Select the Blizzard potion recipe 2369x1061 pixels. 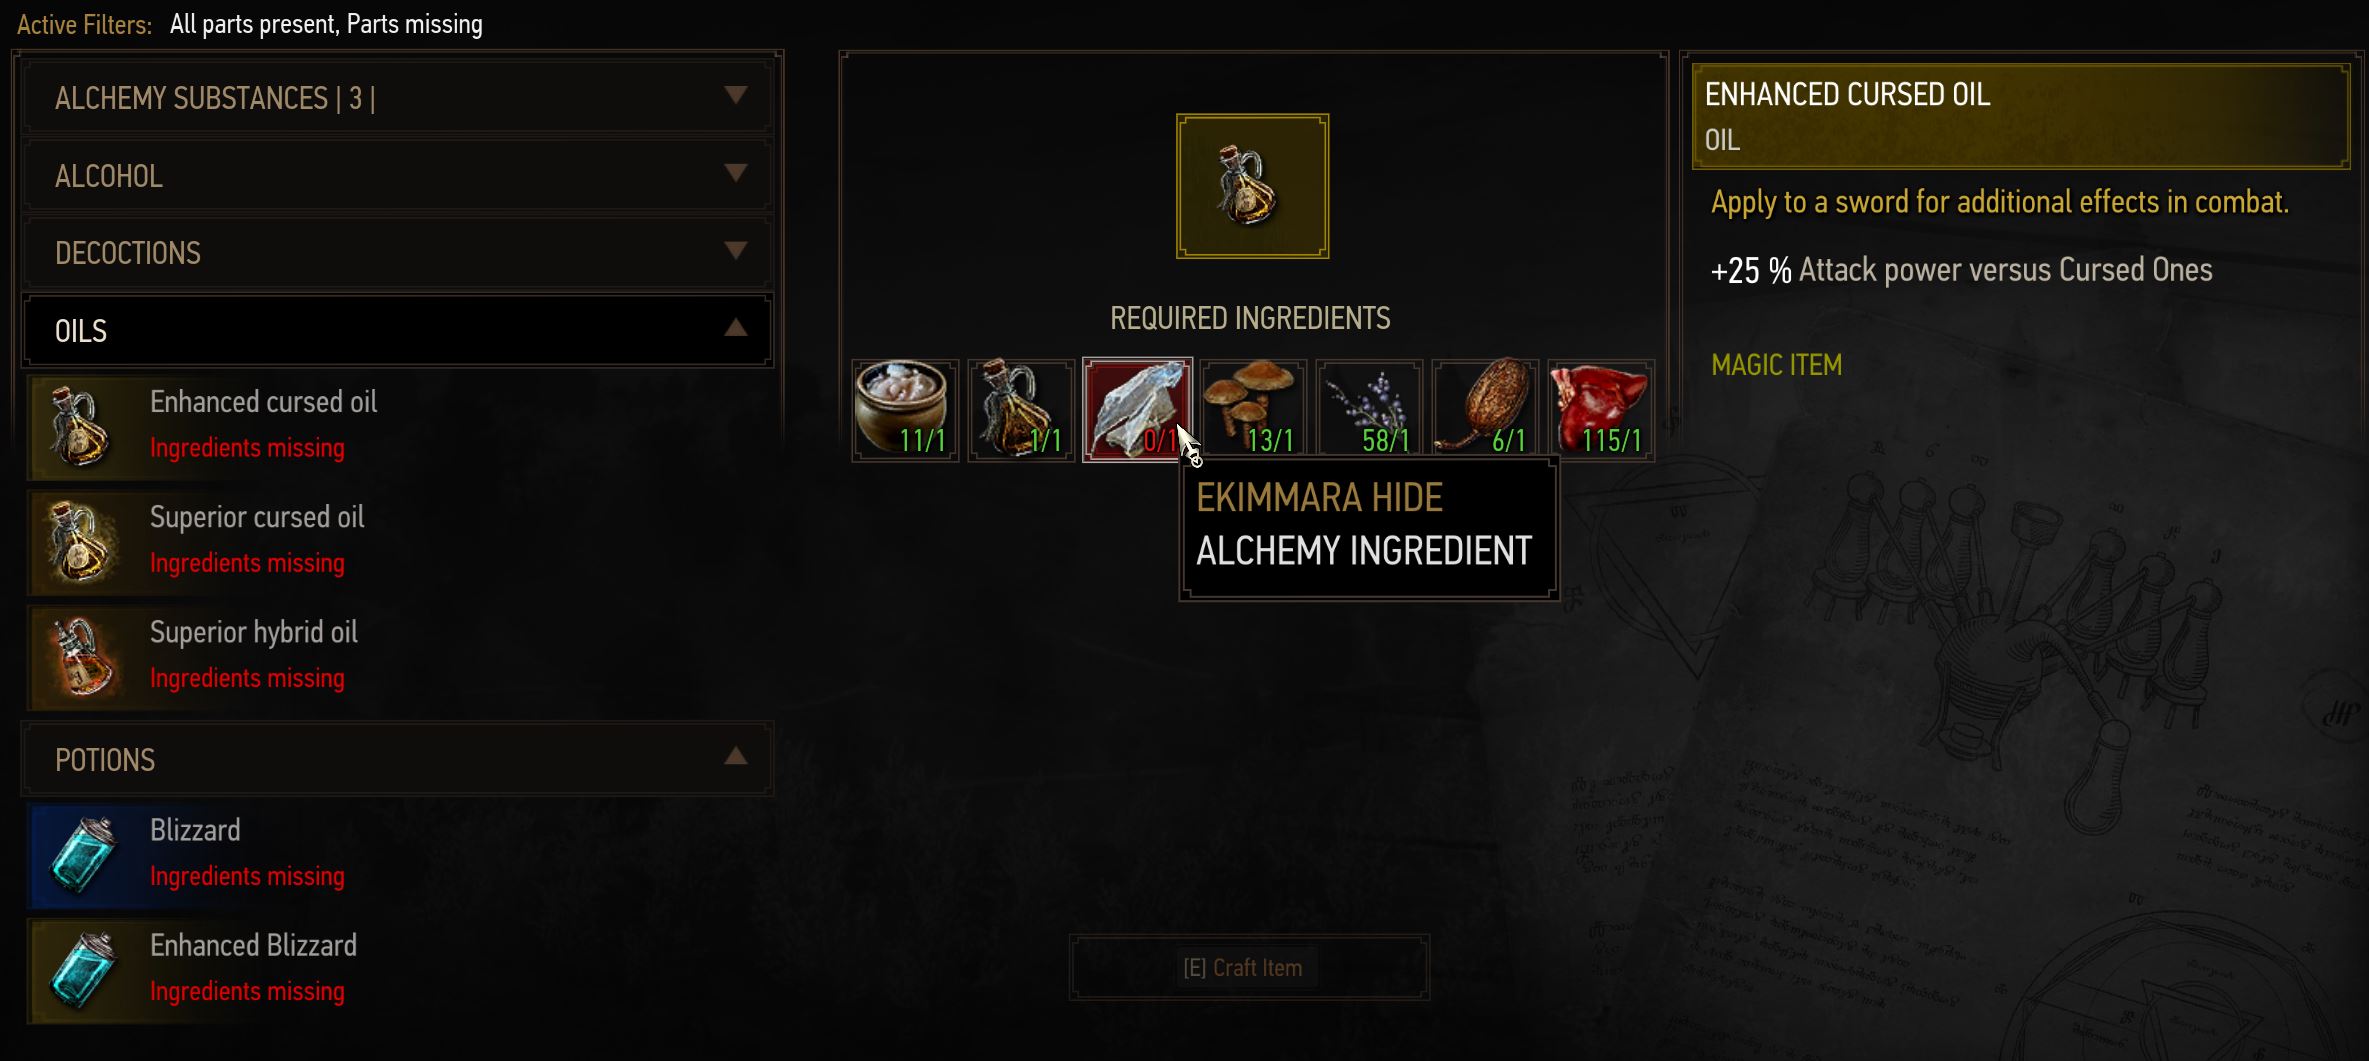pyautogui.click(x=399, y=855)
